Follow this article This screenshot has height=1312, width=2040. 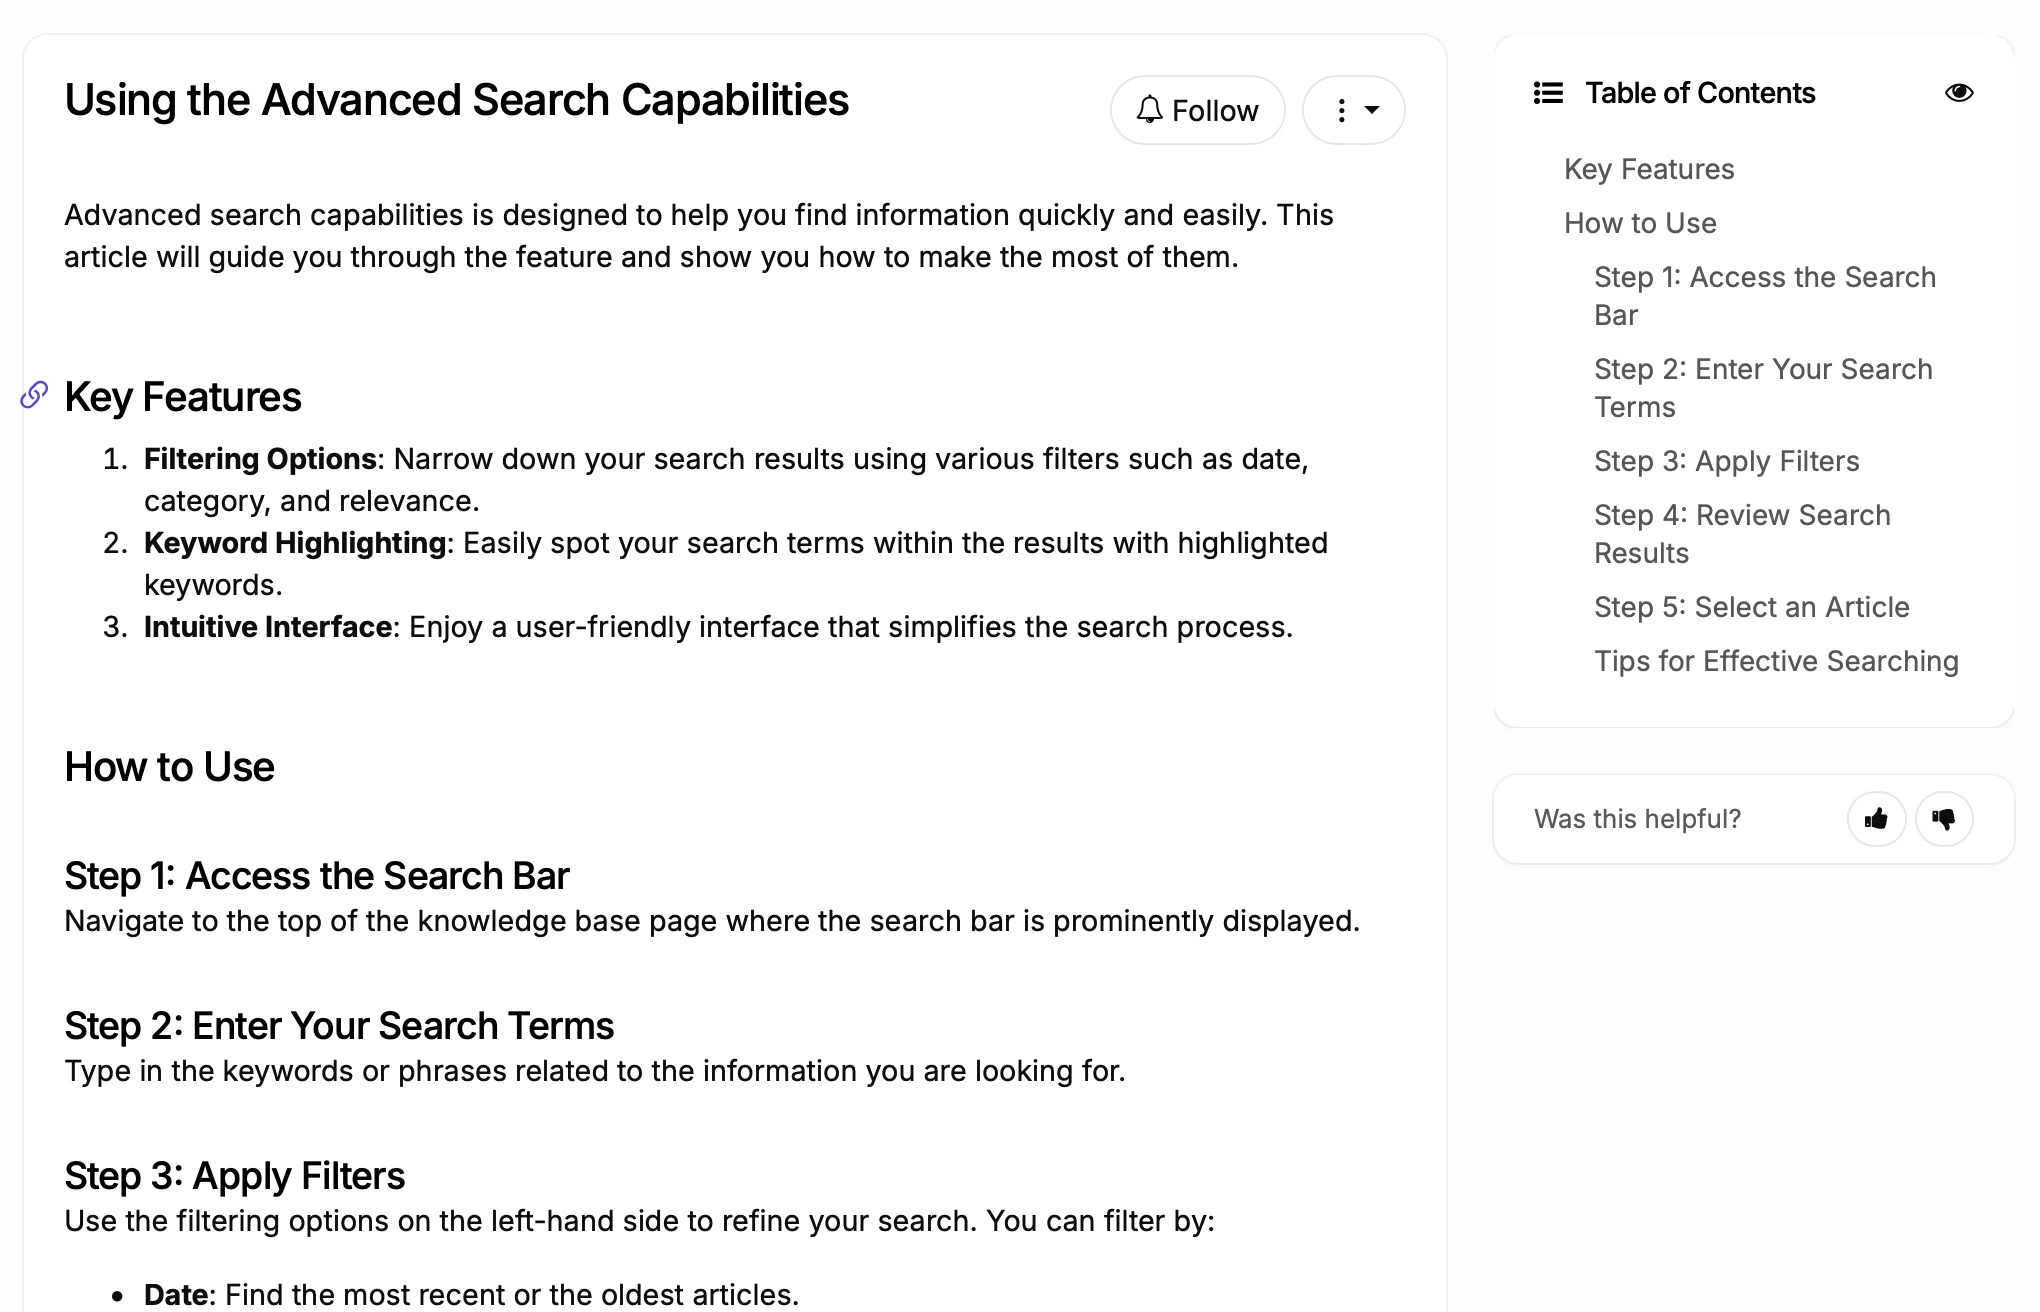[1197, 110]
